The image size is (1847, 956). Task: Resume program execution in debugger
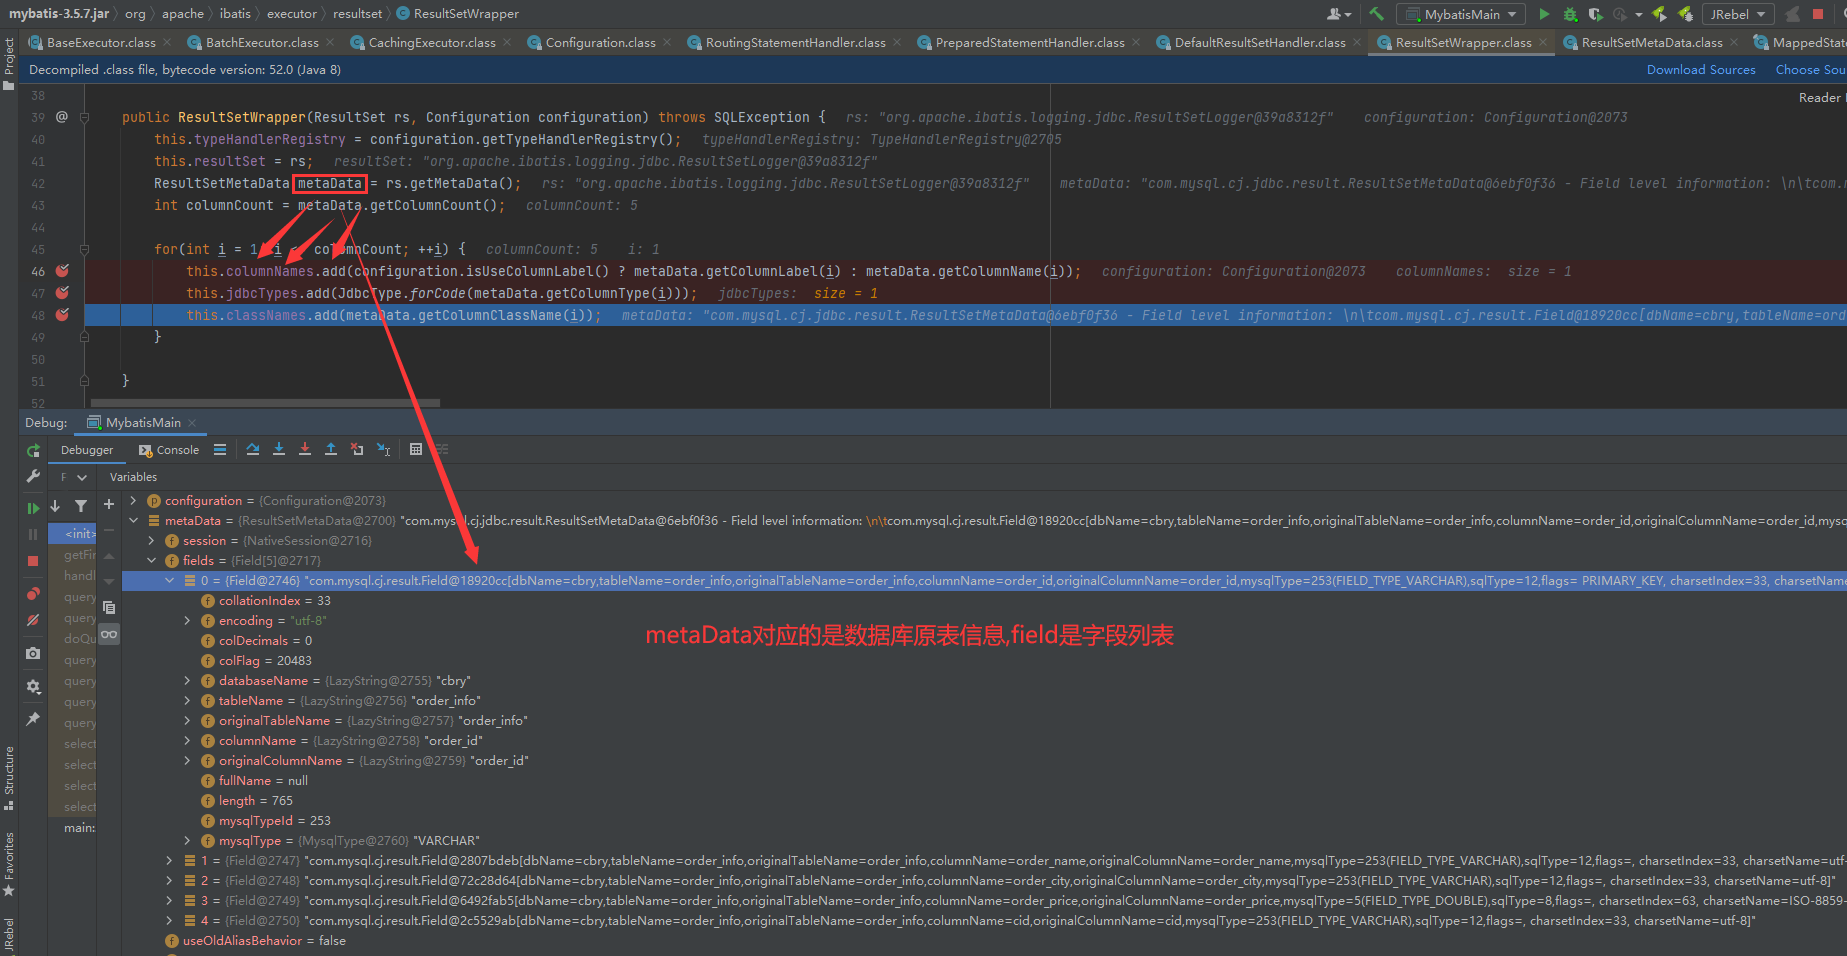coord(33,508)
